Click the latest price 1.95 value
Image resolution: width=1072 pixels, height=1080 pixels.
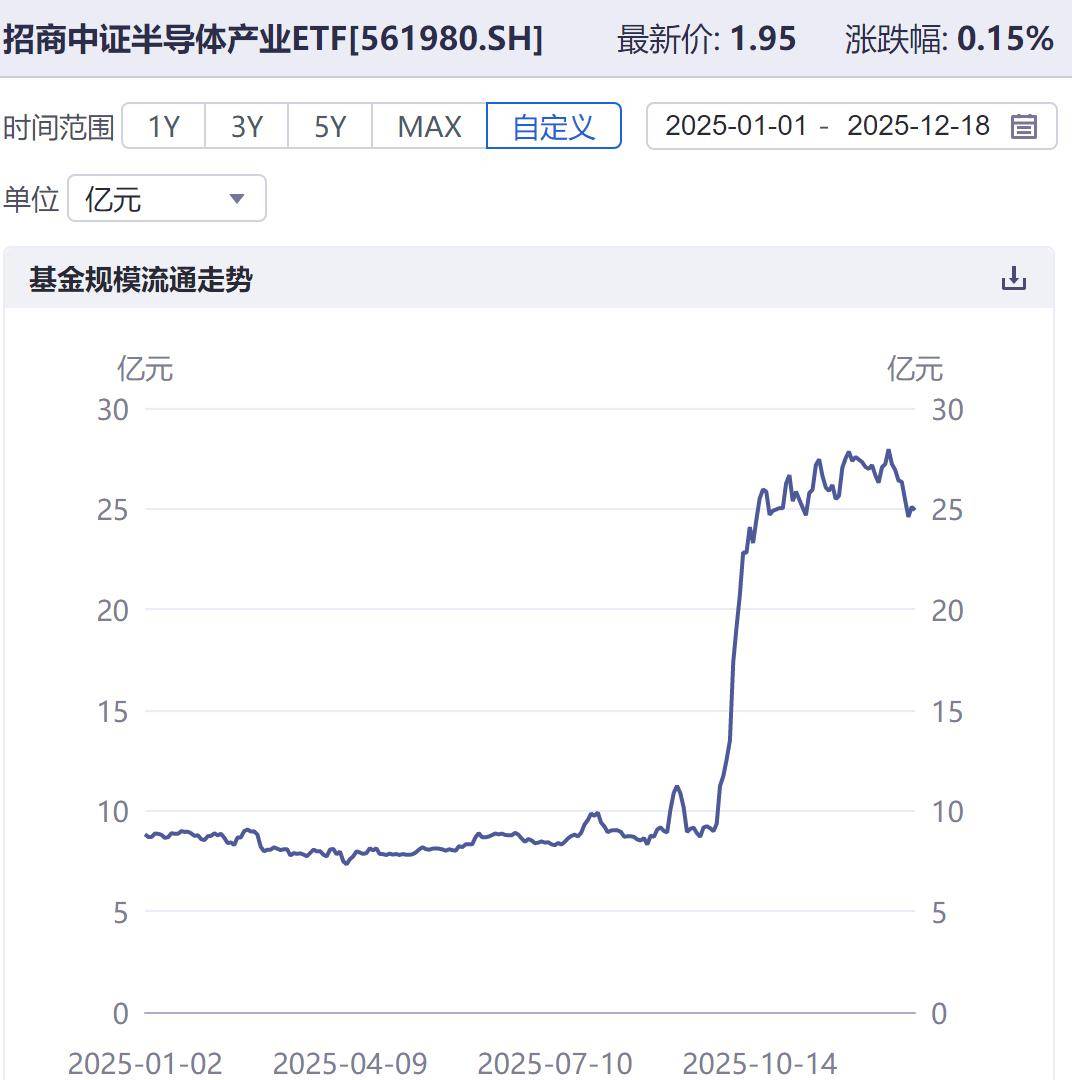762,39
